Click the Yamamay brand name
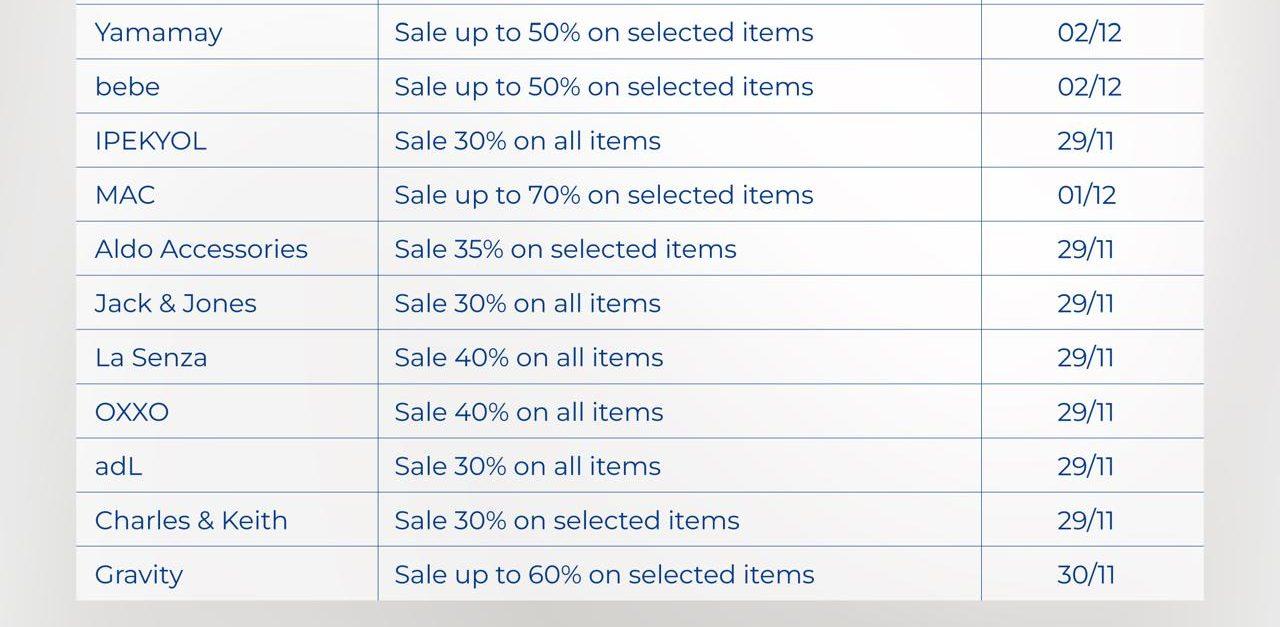The image size is (1280, 627). (158, 32)
